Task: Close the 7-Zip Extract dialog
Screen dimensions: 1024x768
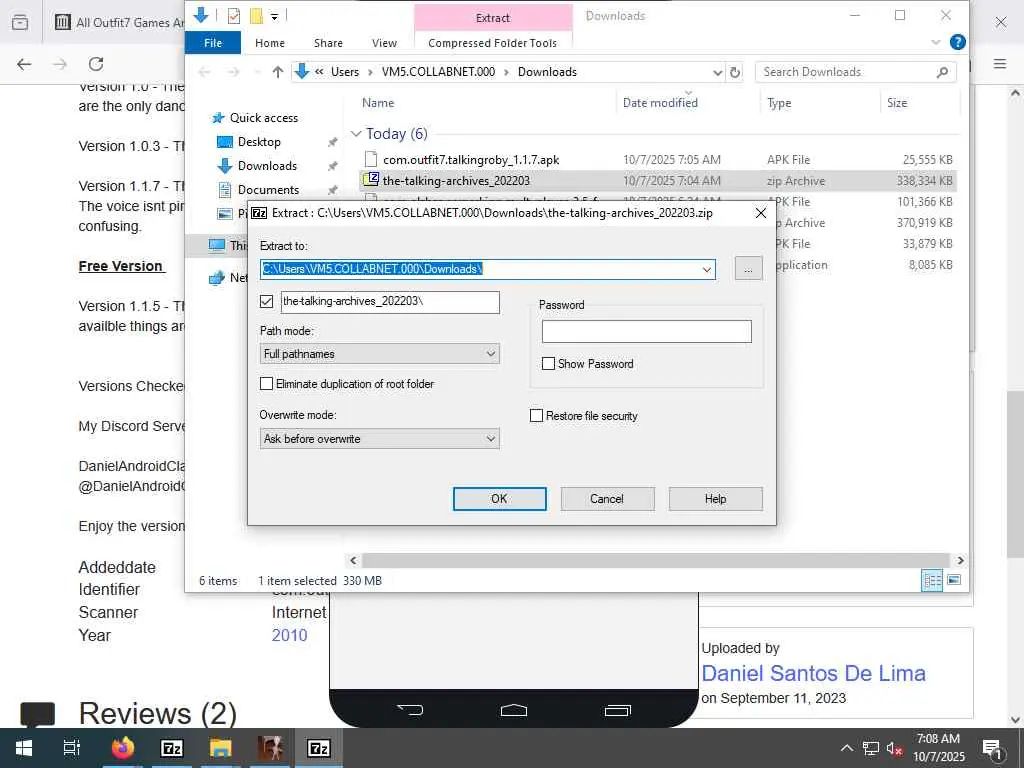Action: [761, 213]
